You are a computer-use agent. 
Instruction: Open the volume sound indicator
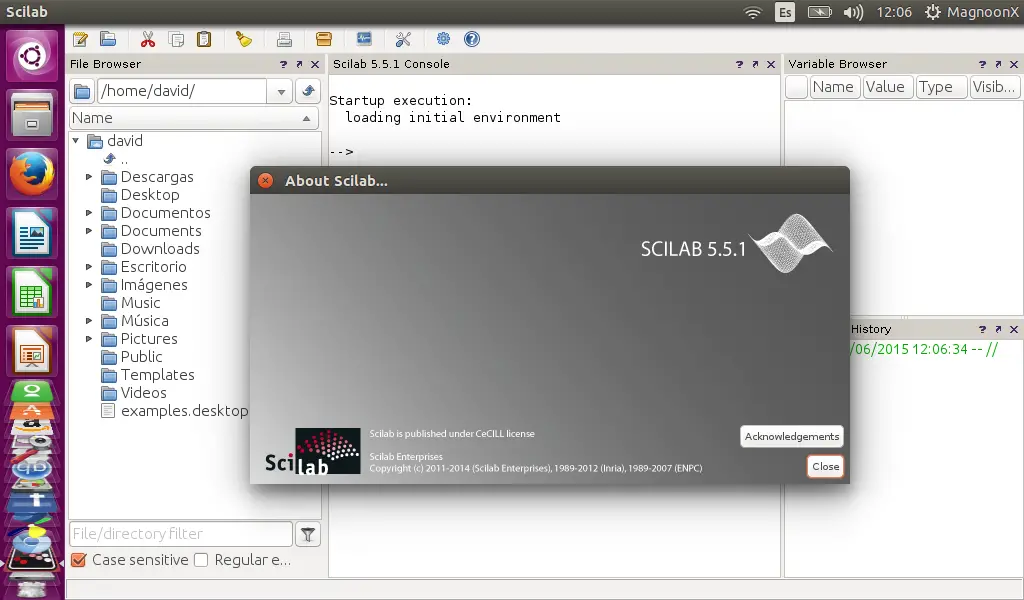(x=853, y=12)
